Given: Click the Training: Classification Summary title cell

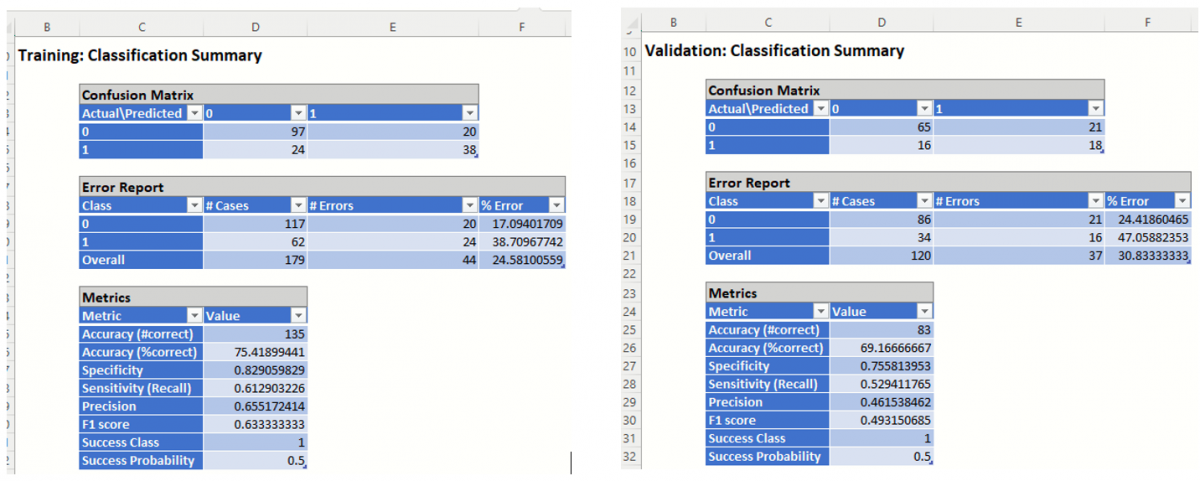Looking at the screenshot, I should [x=140, y=56].
